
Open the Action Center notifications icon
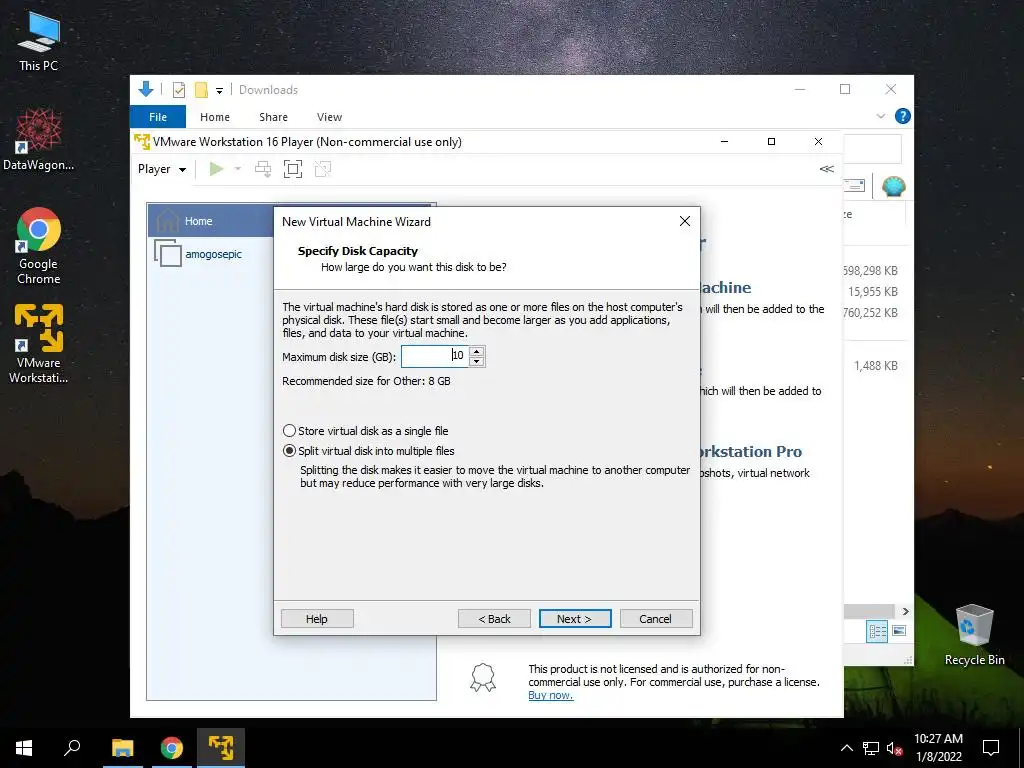[x=991, y=748]
